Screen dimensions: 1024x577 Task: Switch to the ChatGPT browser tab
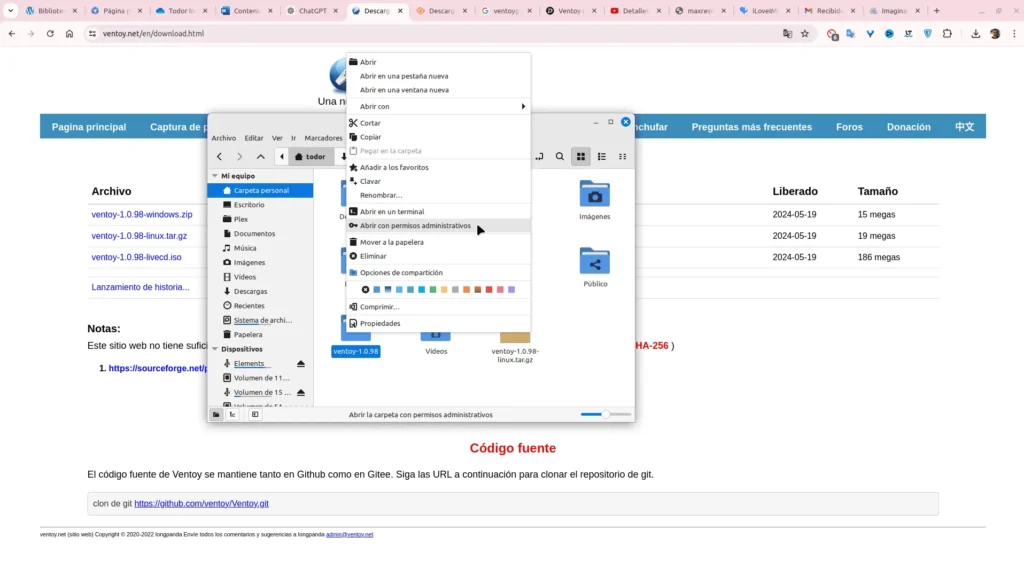[313, 10]
